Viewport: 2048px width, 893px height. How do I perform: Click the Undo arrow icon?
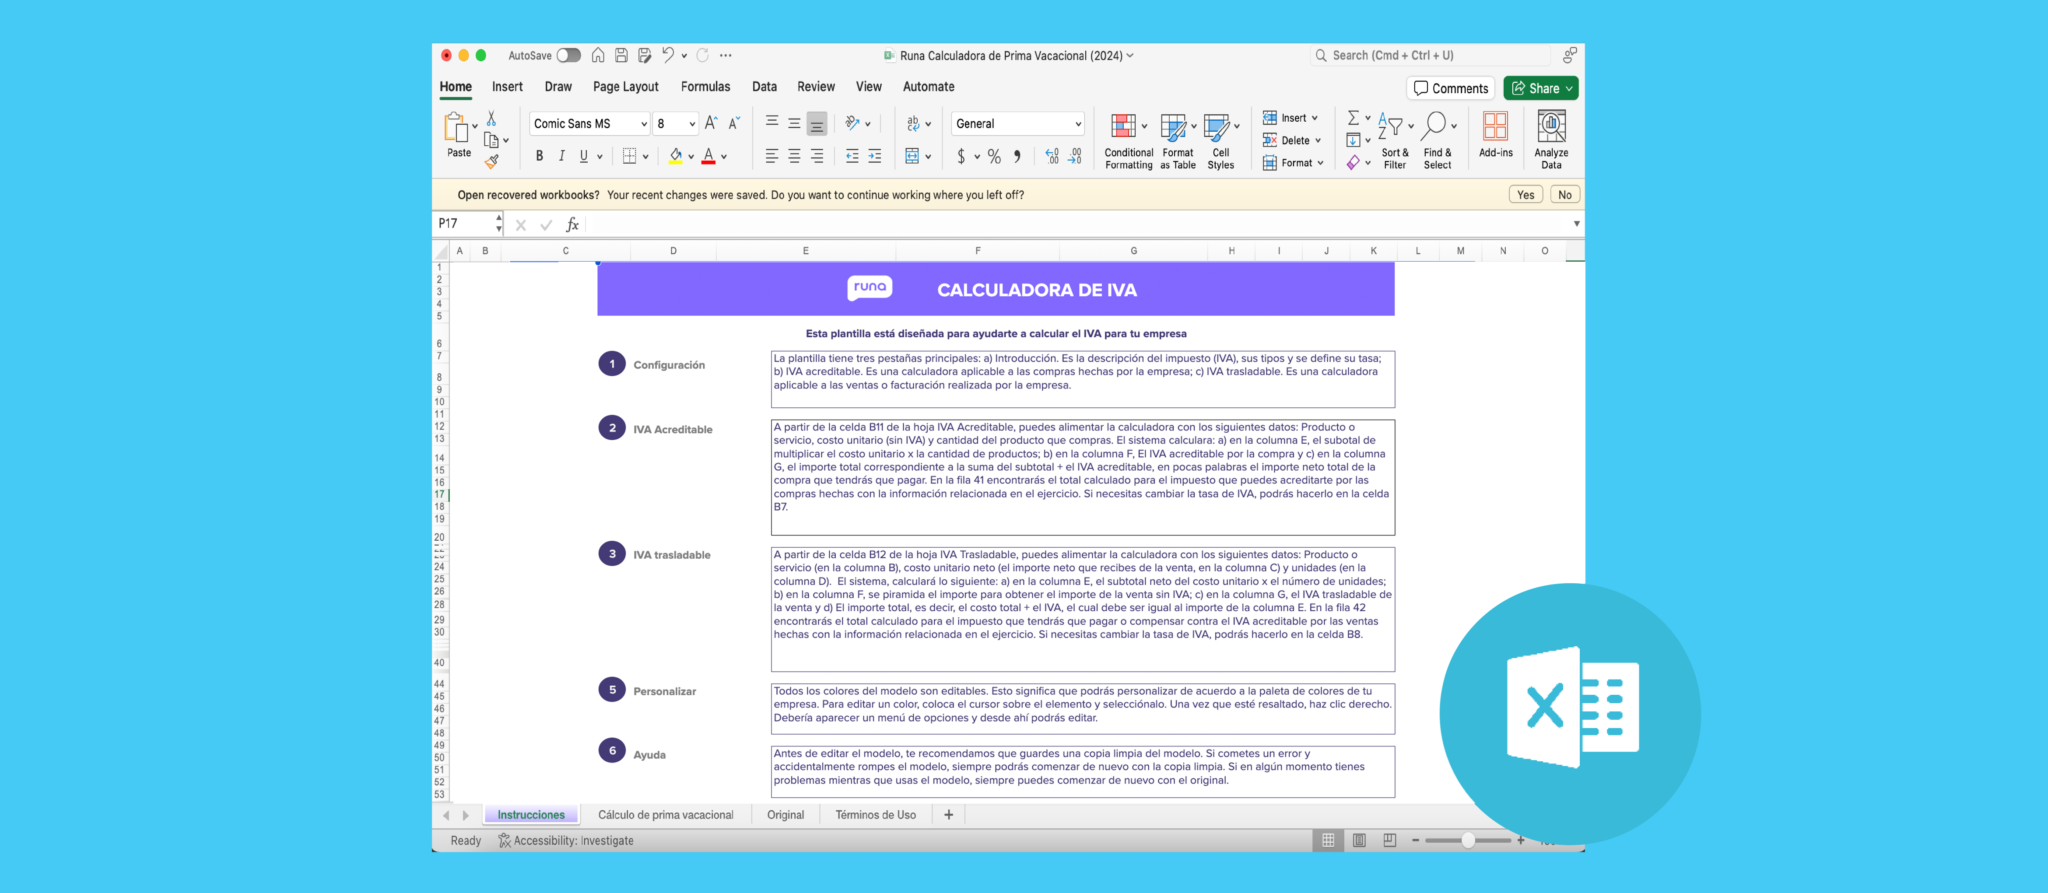tap(668, 55)
